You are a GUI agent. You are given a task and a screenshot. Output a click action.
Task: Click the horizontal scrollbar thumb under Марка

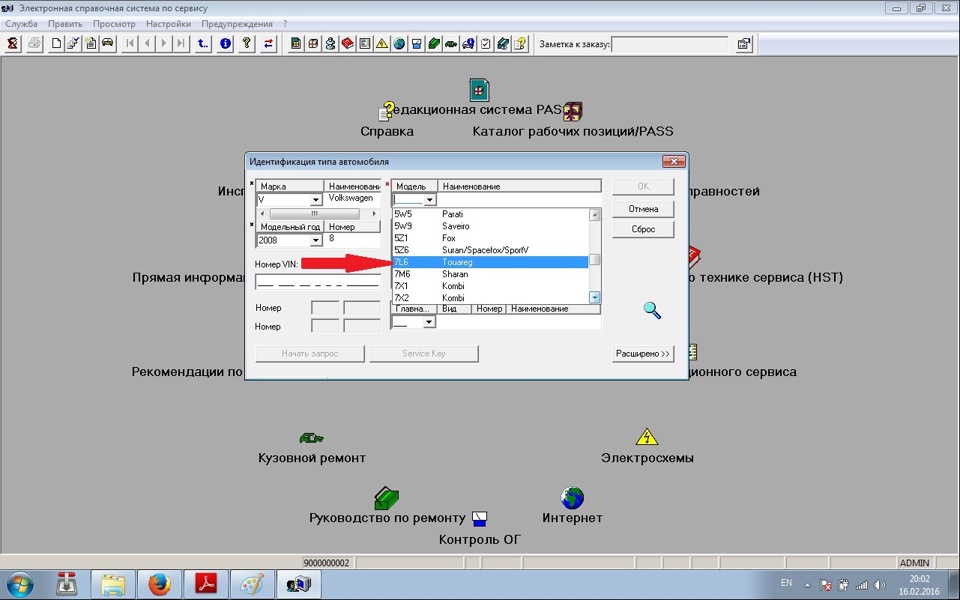click(314, 214)
